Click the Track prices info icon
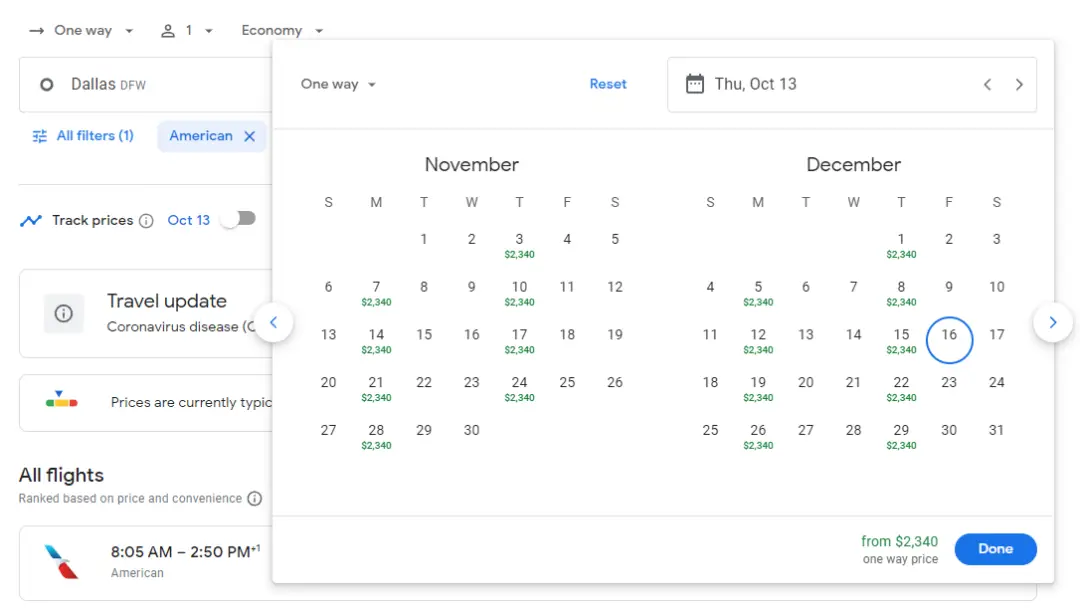 (x=146, y=221)
